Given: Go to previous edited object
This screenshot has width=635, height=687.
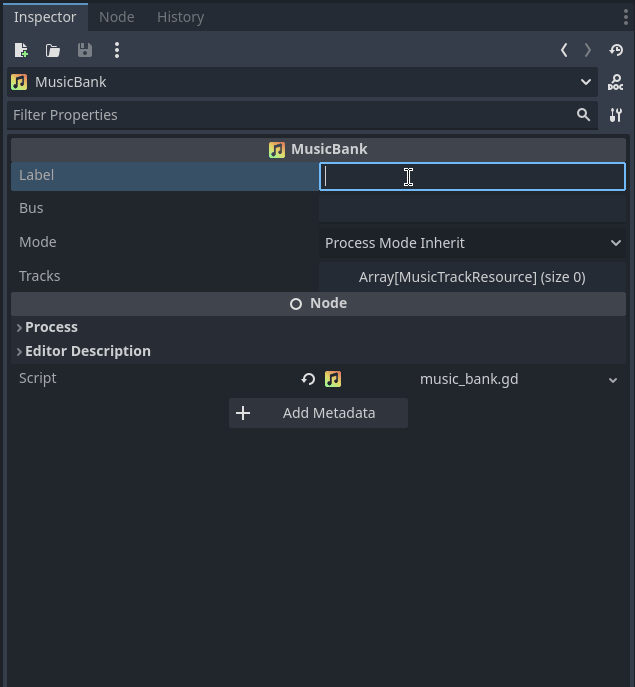Looking at the screenshot, I should (x=564, y=50).
